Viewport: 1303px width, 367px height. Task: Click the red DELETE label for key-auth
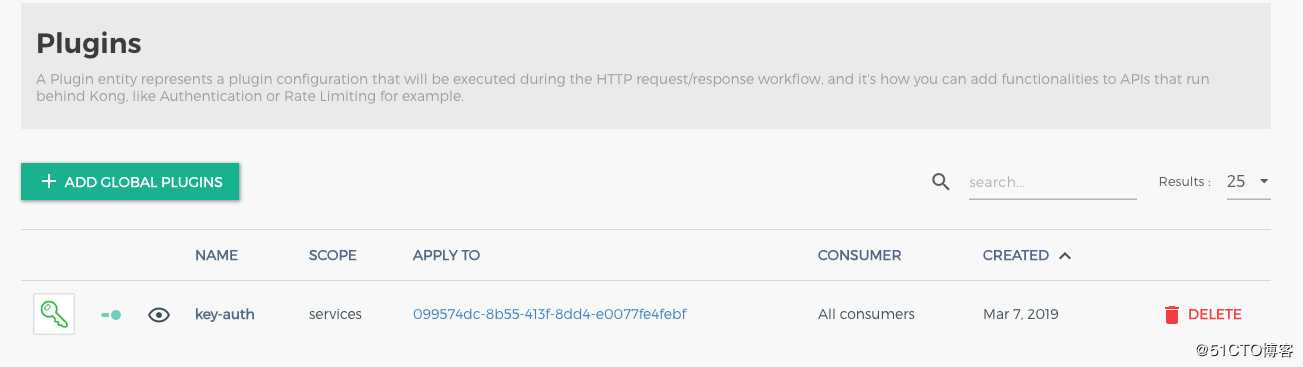click(x=1214, y=314)
